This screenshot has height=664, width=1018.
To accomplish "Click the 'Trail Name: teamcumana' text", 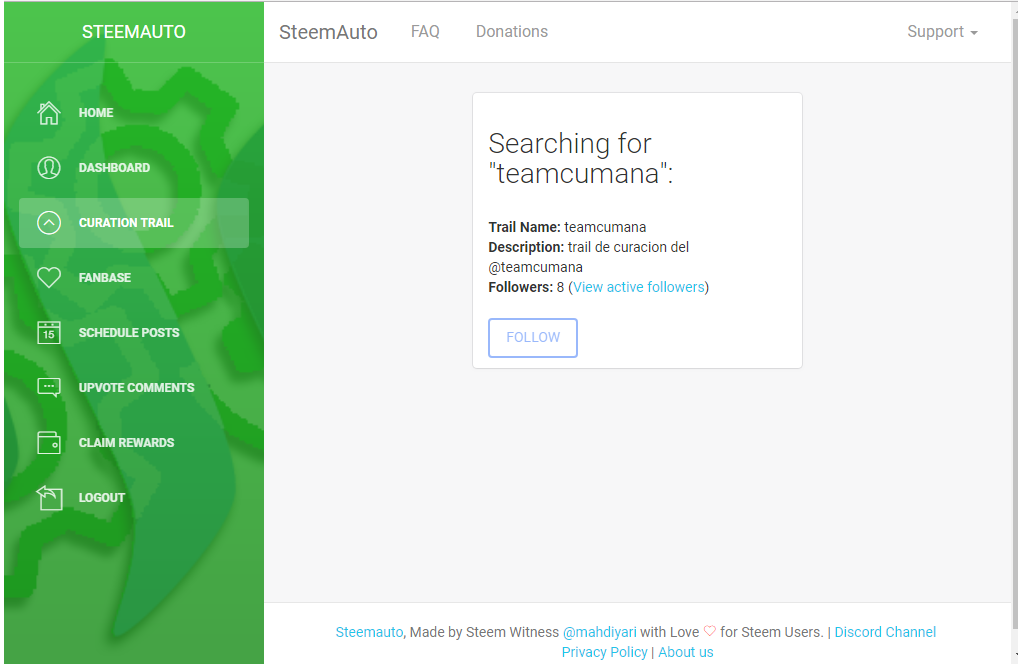I will coord(567,227).
